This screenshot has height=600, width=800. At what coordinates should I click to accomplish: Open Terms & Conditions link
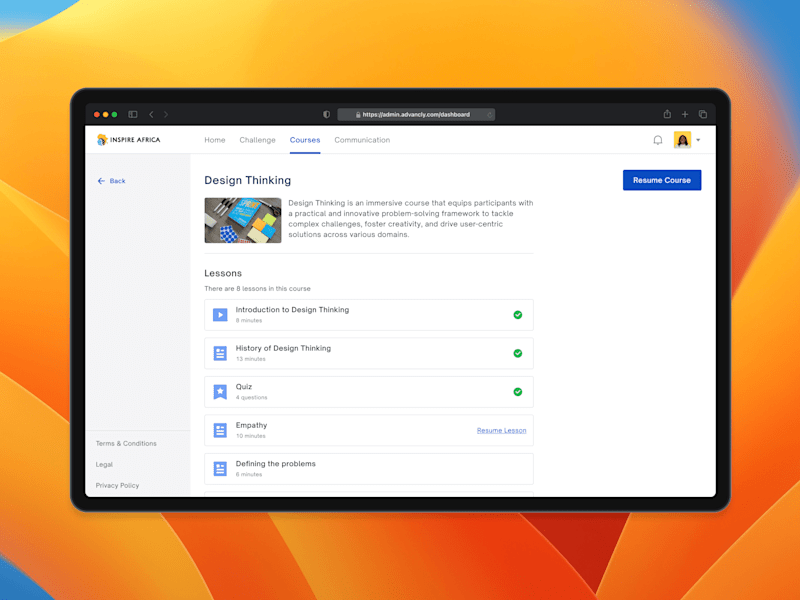tap(126, 443)
